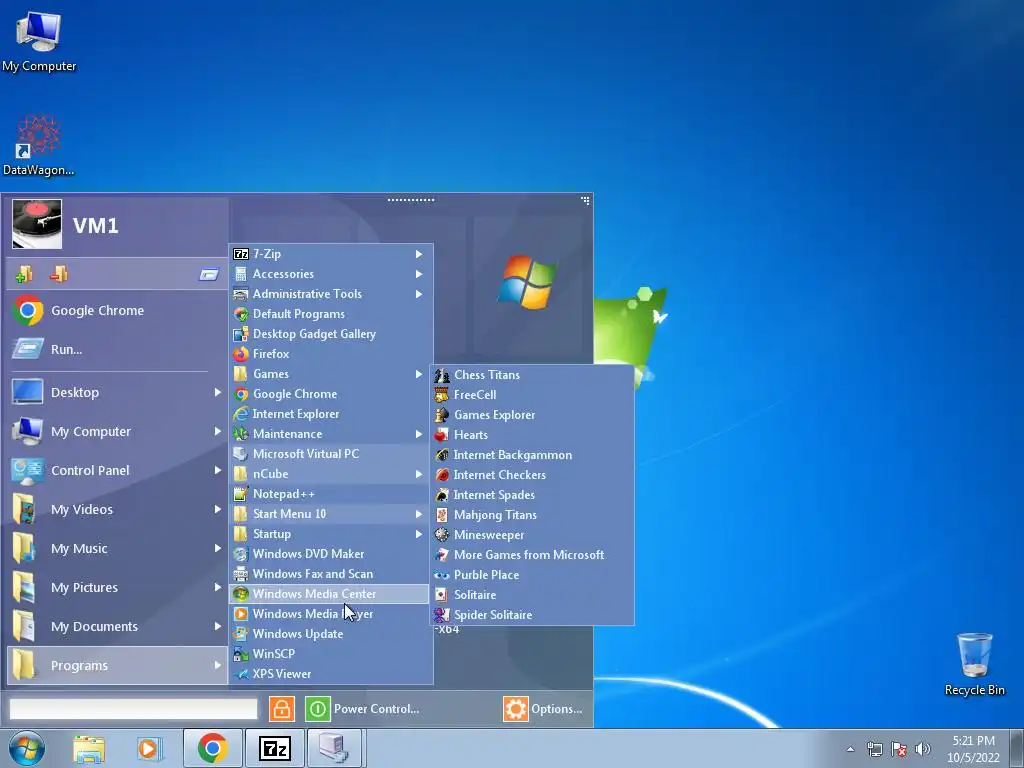The image size is (1024, 768).
Task: Open My Videos menu entry
Action: point(117,509)
